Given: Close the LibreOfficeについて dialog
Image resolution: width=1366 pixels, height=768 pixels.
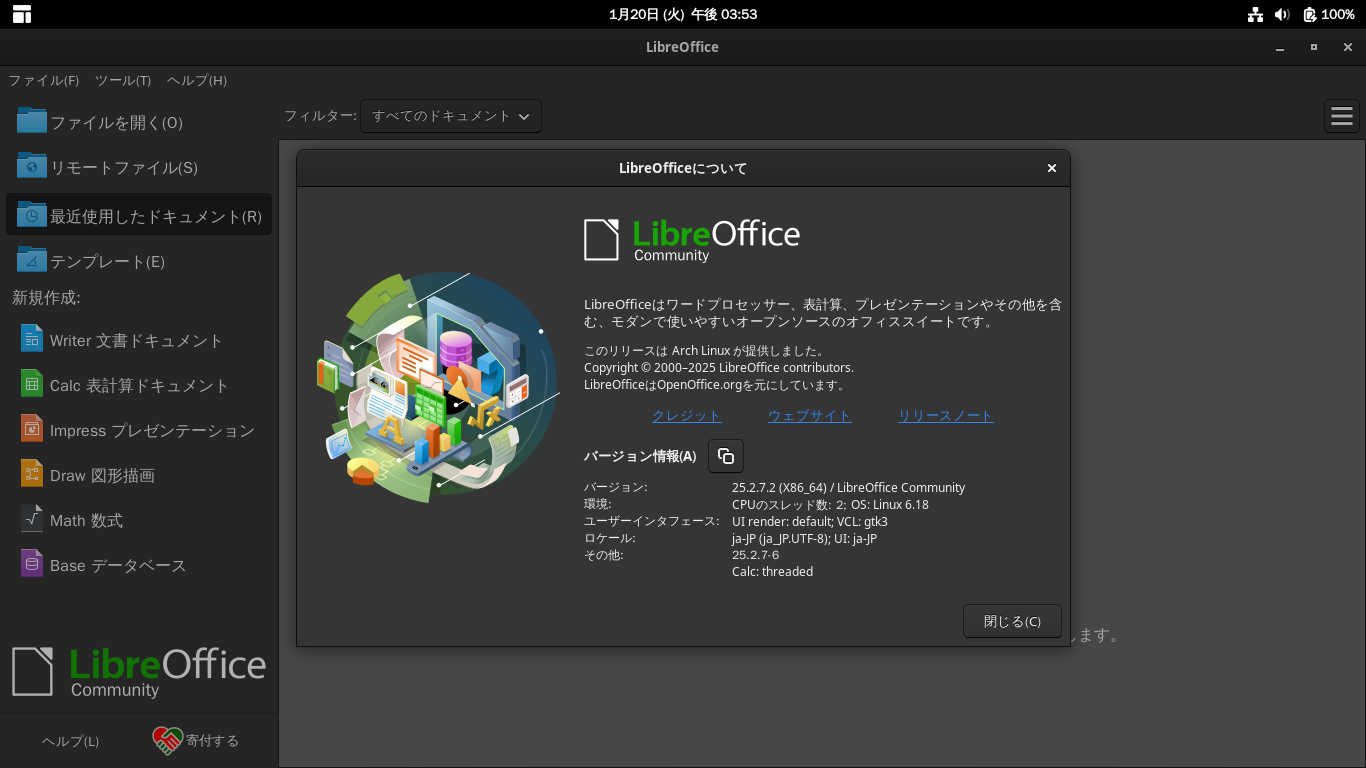Looking at the screenshot, I should pyautogui.click(x=1052, y=168).
